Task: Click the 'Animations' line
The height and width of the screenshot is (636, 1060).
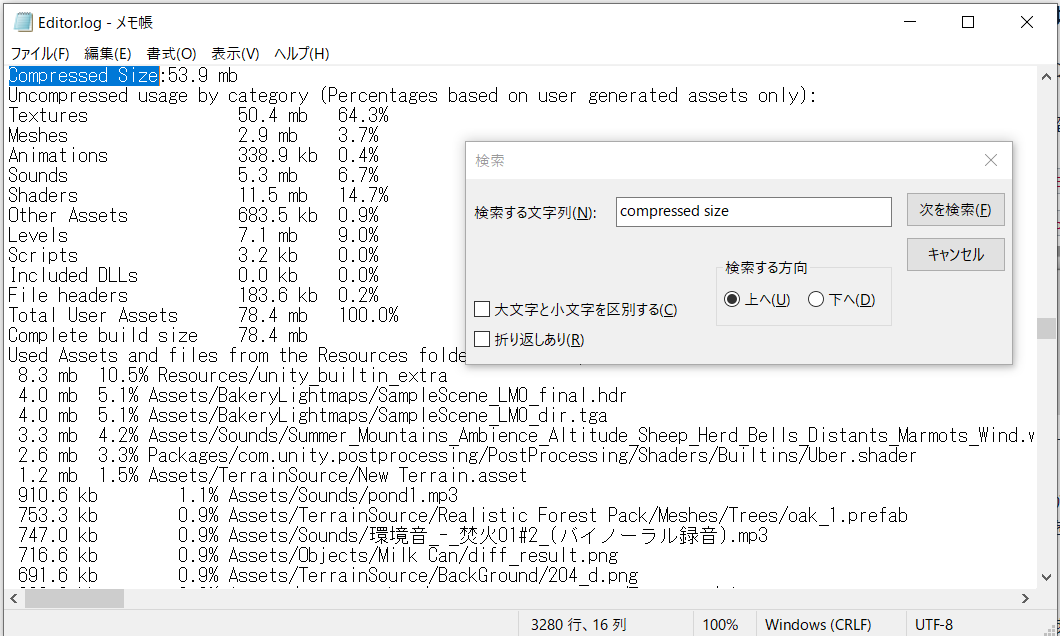Action: [193, 155]
